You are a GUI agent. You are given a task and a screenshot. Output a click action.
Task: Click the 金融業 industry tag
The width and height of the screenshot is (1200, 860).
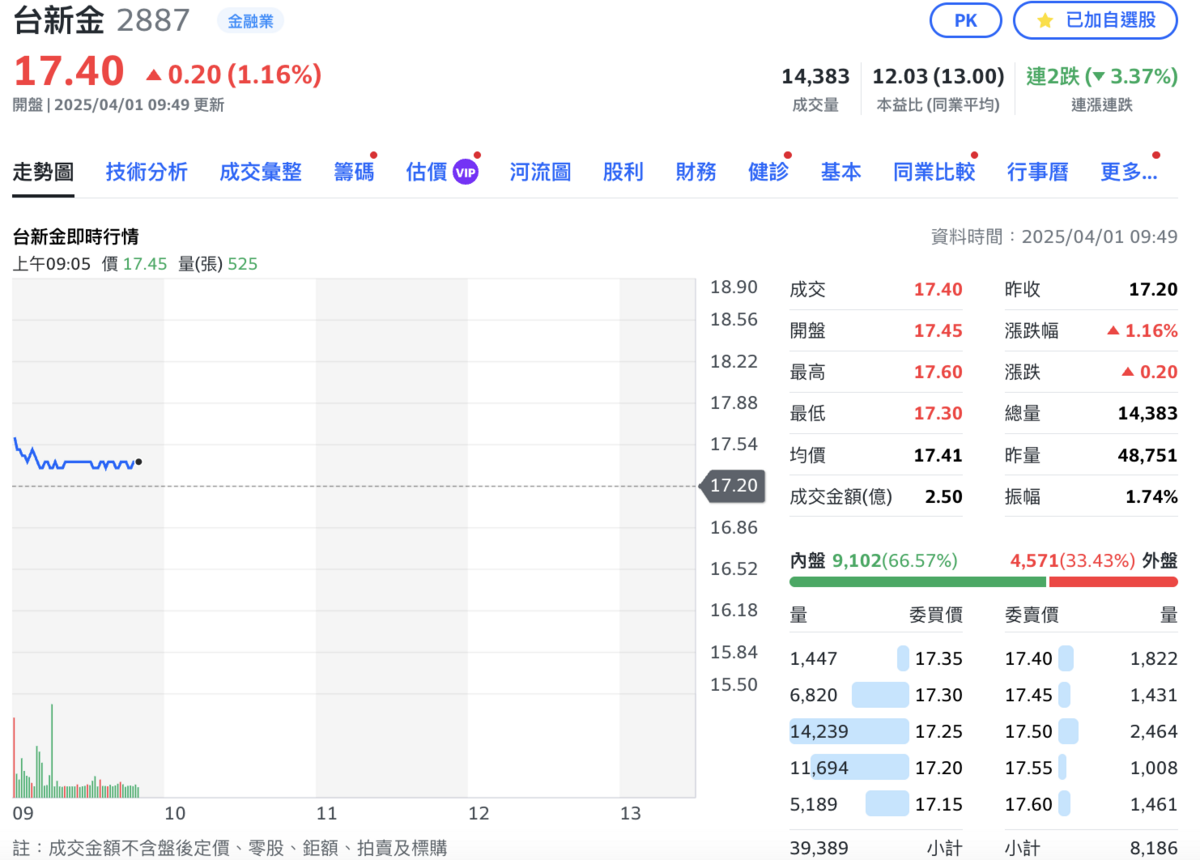pos(250,21)
